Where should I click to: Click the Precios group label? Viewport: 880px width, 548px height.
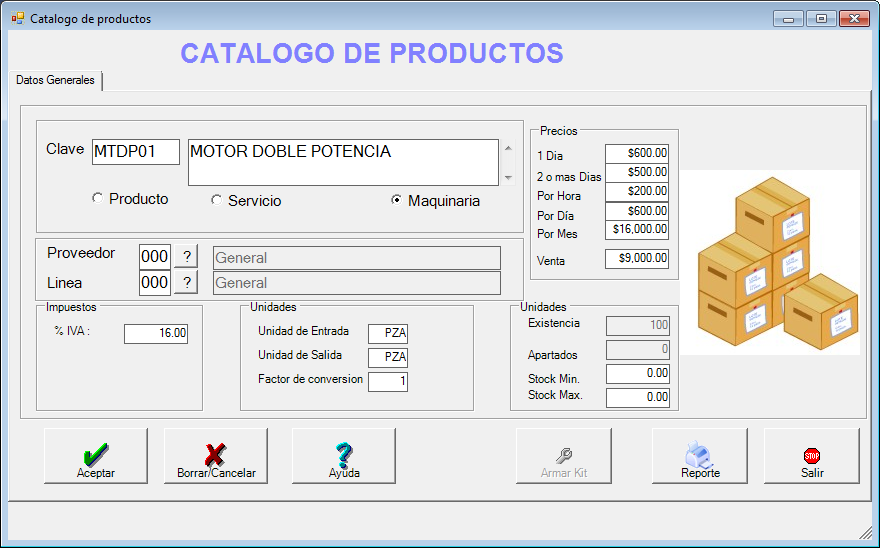558,131
